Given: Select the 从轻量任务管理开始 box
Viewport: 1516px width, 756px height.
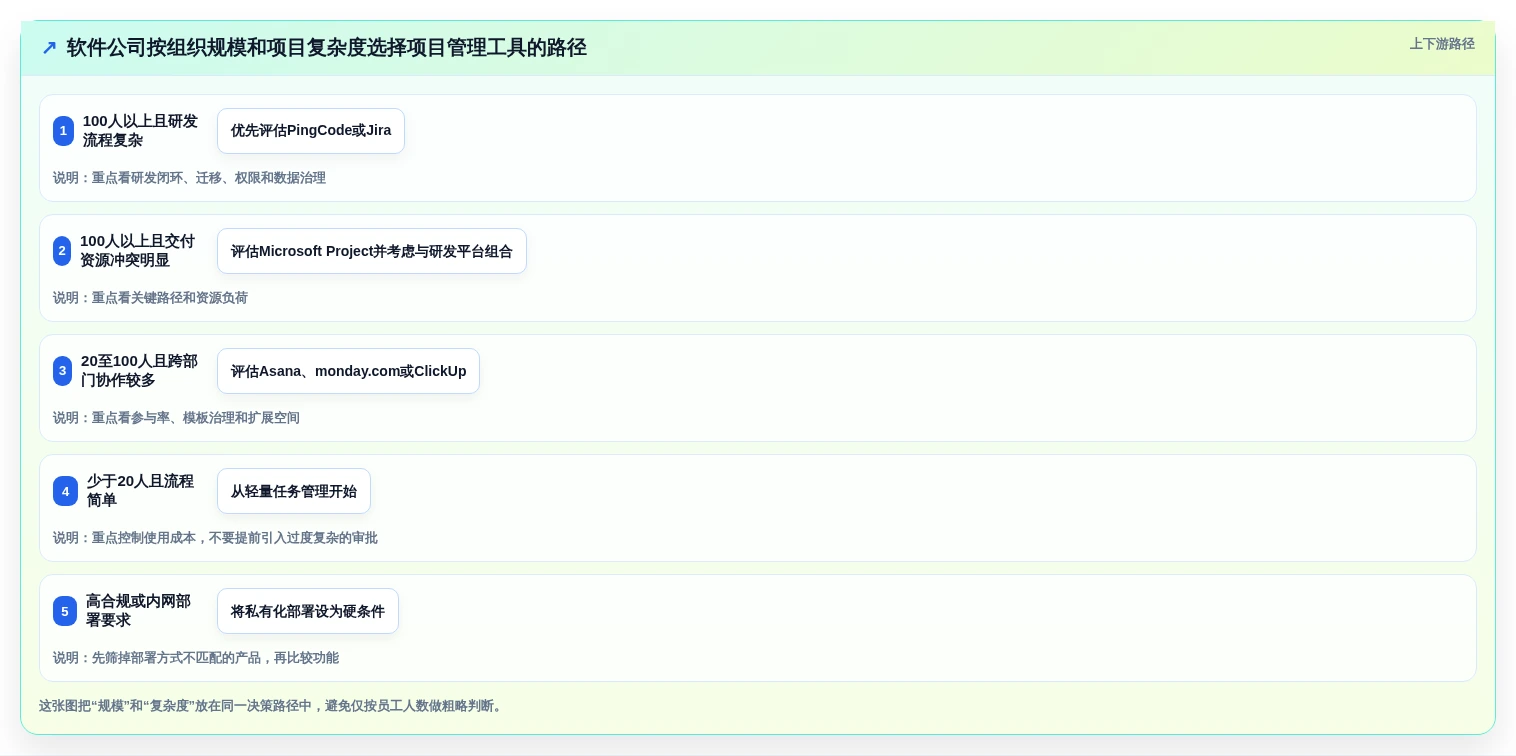Looking at the screenshot, I should click(294, 491).
